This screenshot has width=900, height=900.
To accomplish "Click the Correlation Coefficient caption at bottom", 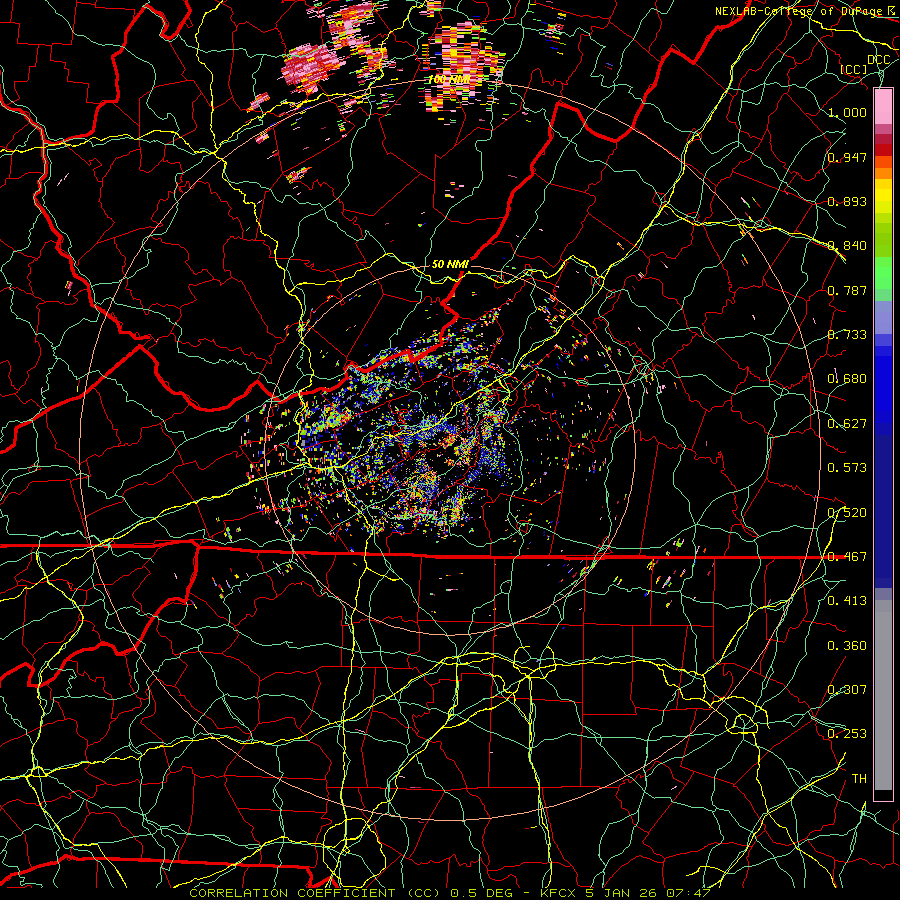I will (450, 893).
